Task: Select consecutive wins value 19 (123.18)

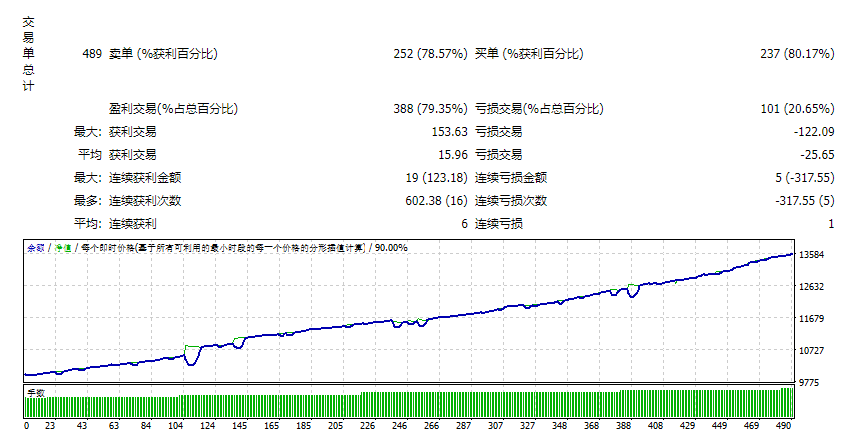Action: pyautogui.click(x=437, y=178)
